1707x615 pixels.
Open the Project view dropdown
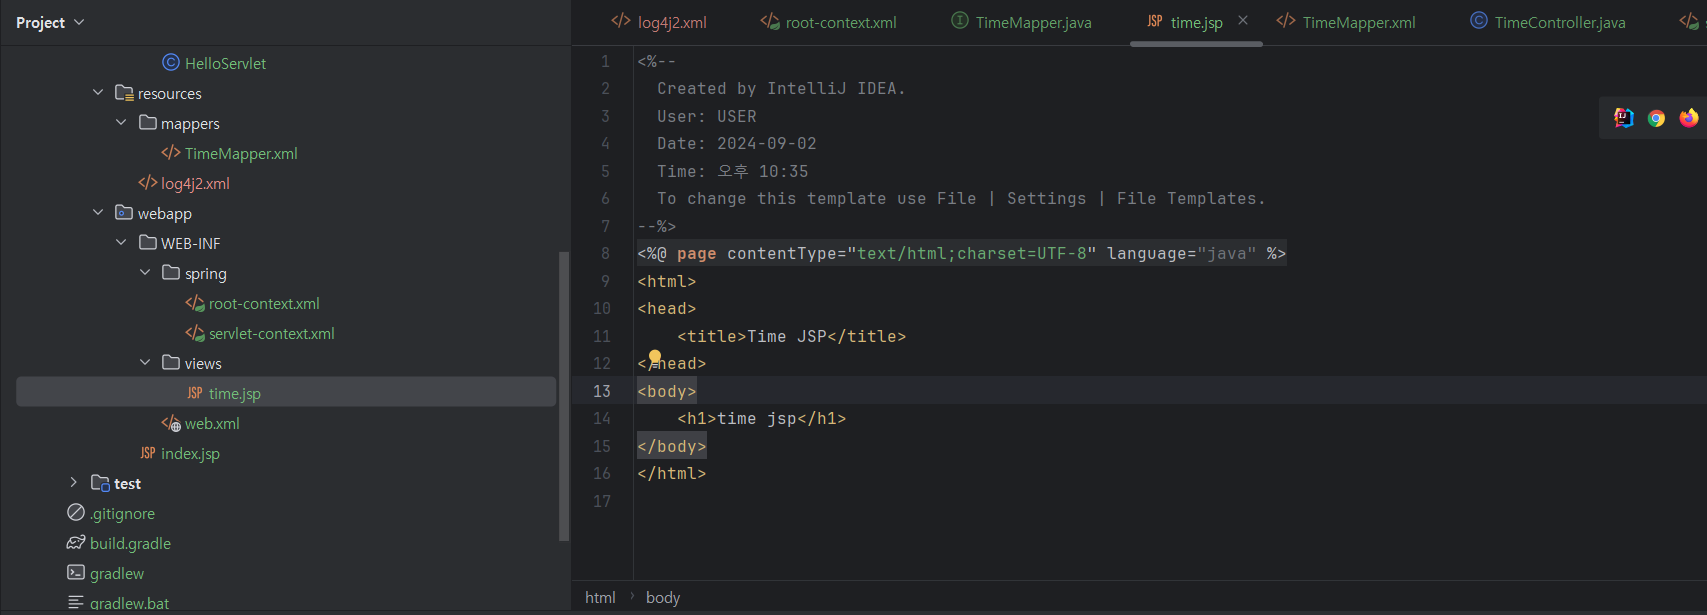pos(79,22)
